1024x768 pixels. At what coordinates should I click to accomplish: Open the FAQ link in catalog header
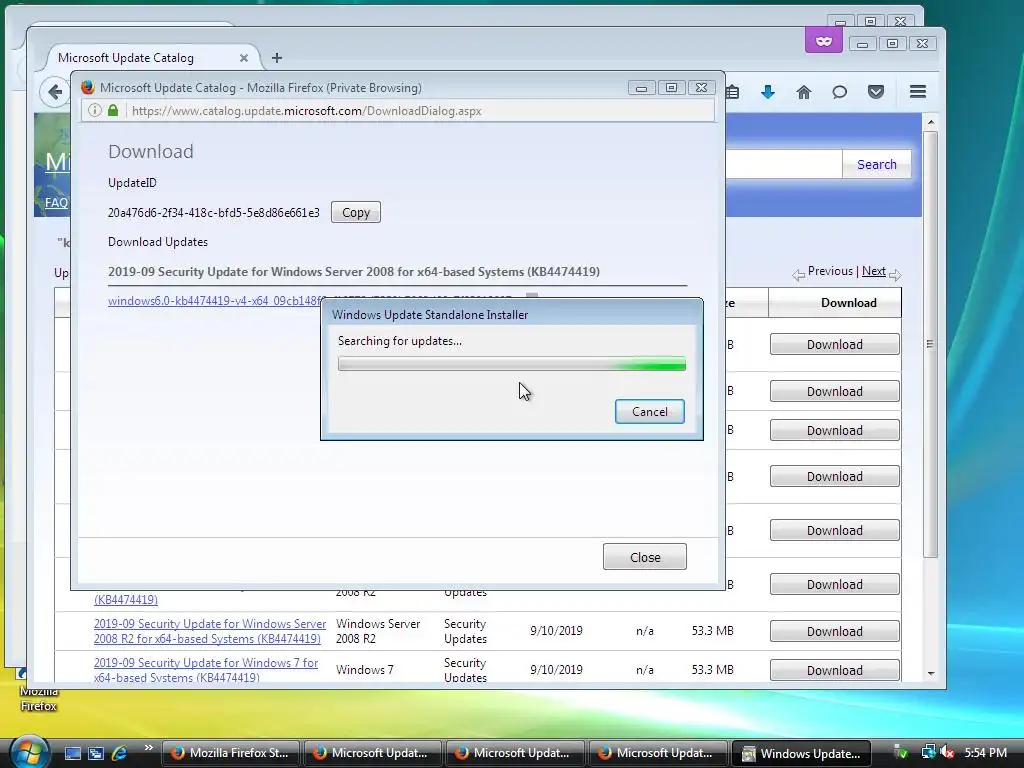tap(56, 202)
